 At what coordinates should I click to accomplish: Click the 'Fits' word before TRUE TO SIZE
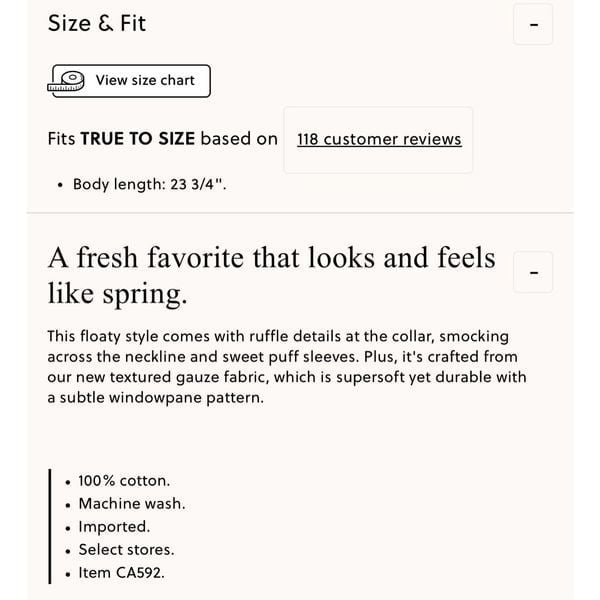[x=61, y=139]
